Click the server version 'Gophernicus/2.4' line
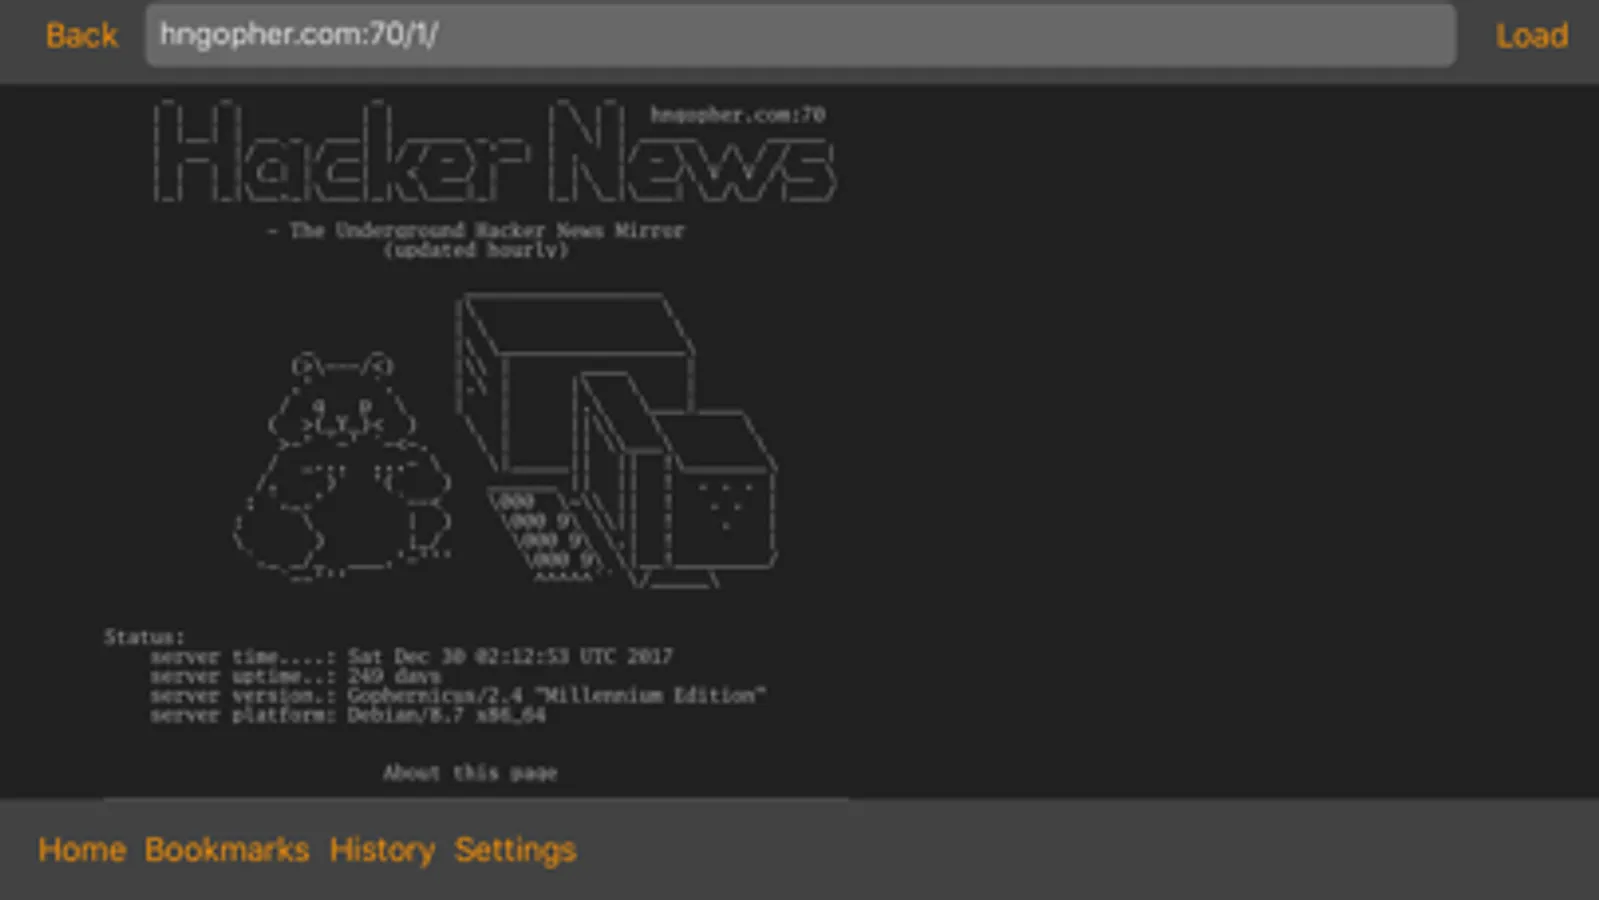Image resolution: width=1599 pixels, height=900 pixels. 458,696
